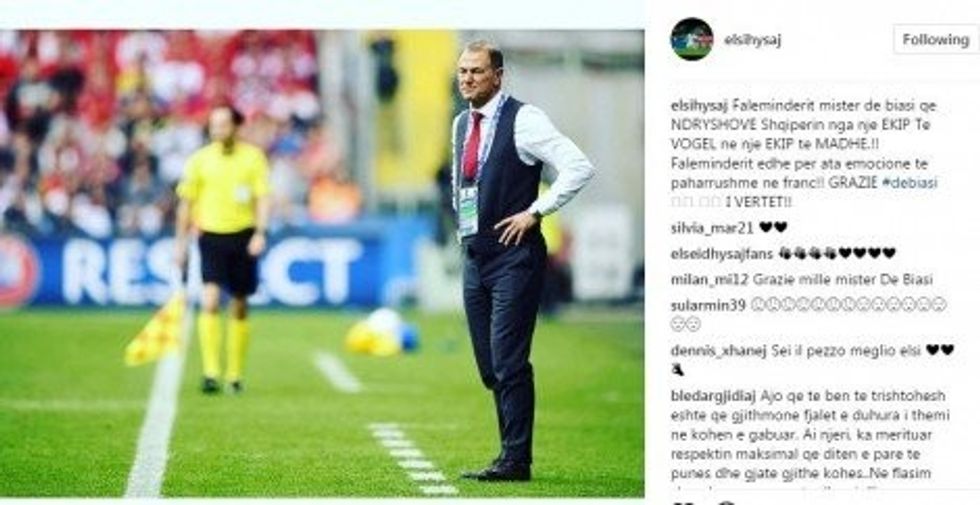Click the clapping emojis by elseidhysajfans
The width and height of the screenshot is (980, 505).
(x=807, y=253)
